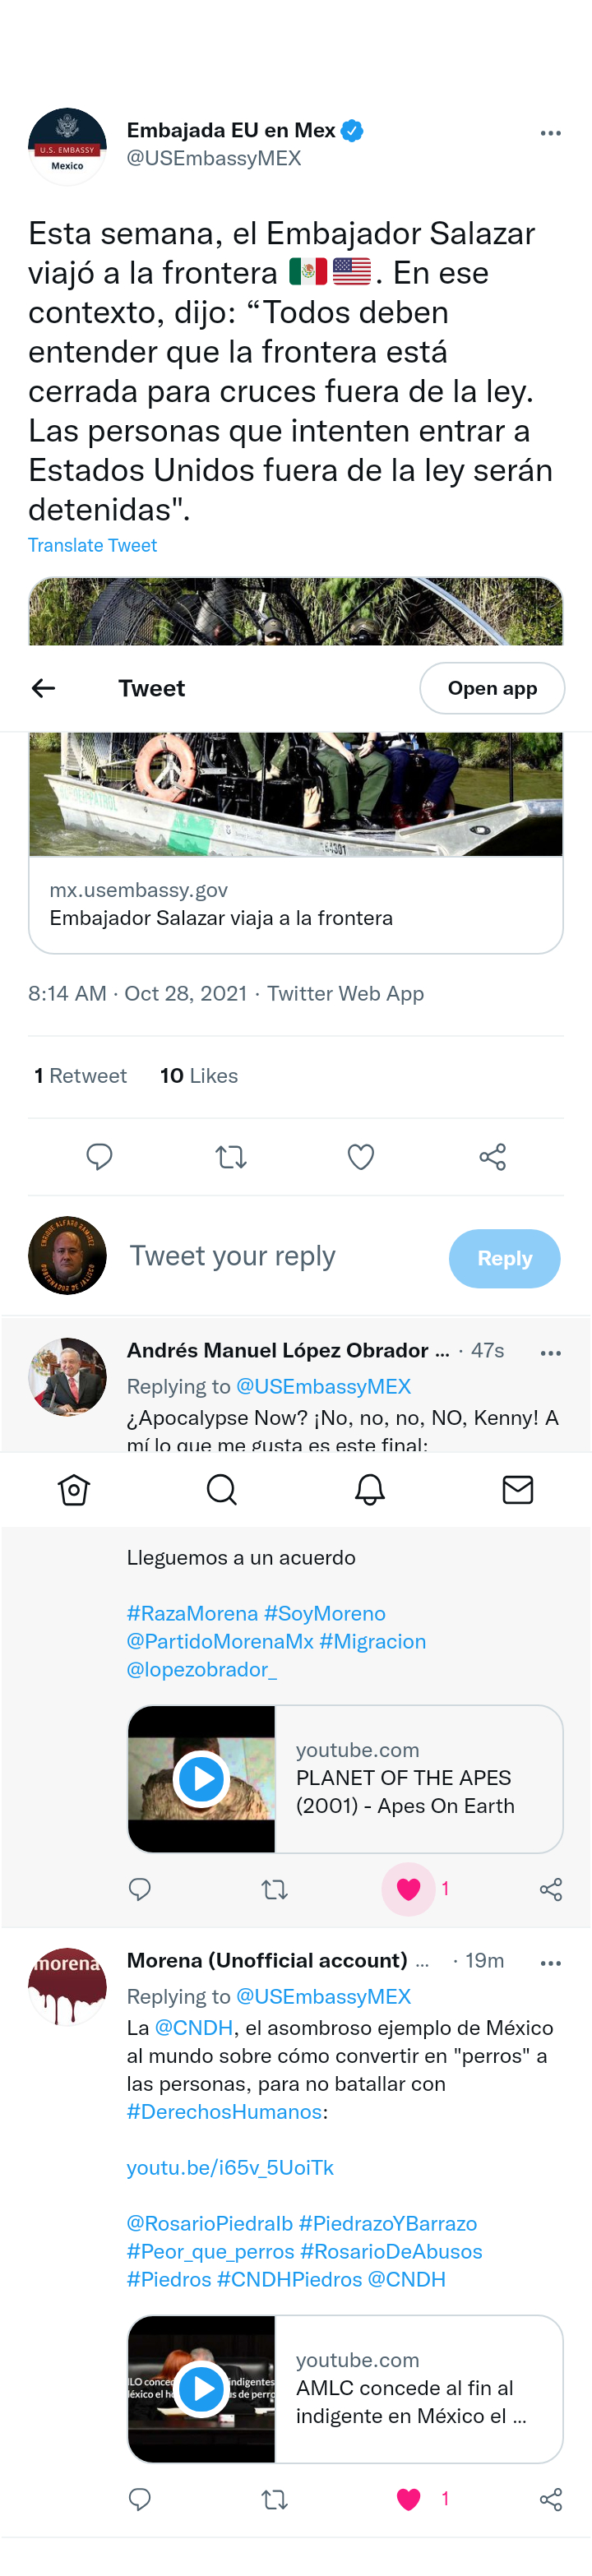This screenshot has width=592, height=2576.
Task: Expand options for López Obrador reply
Action: [550, 1353]
